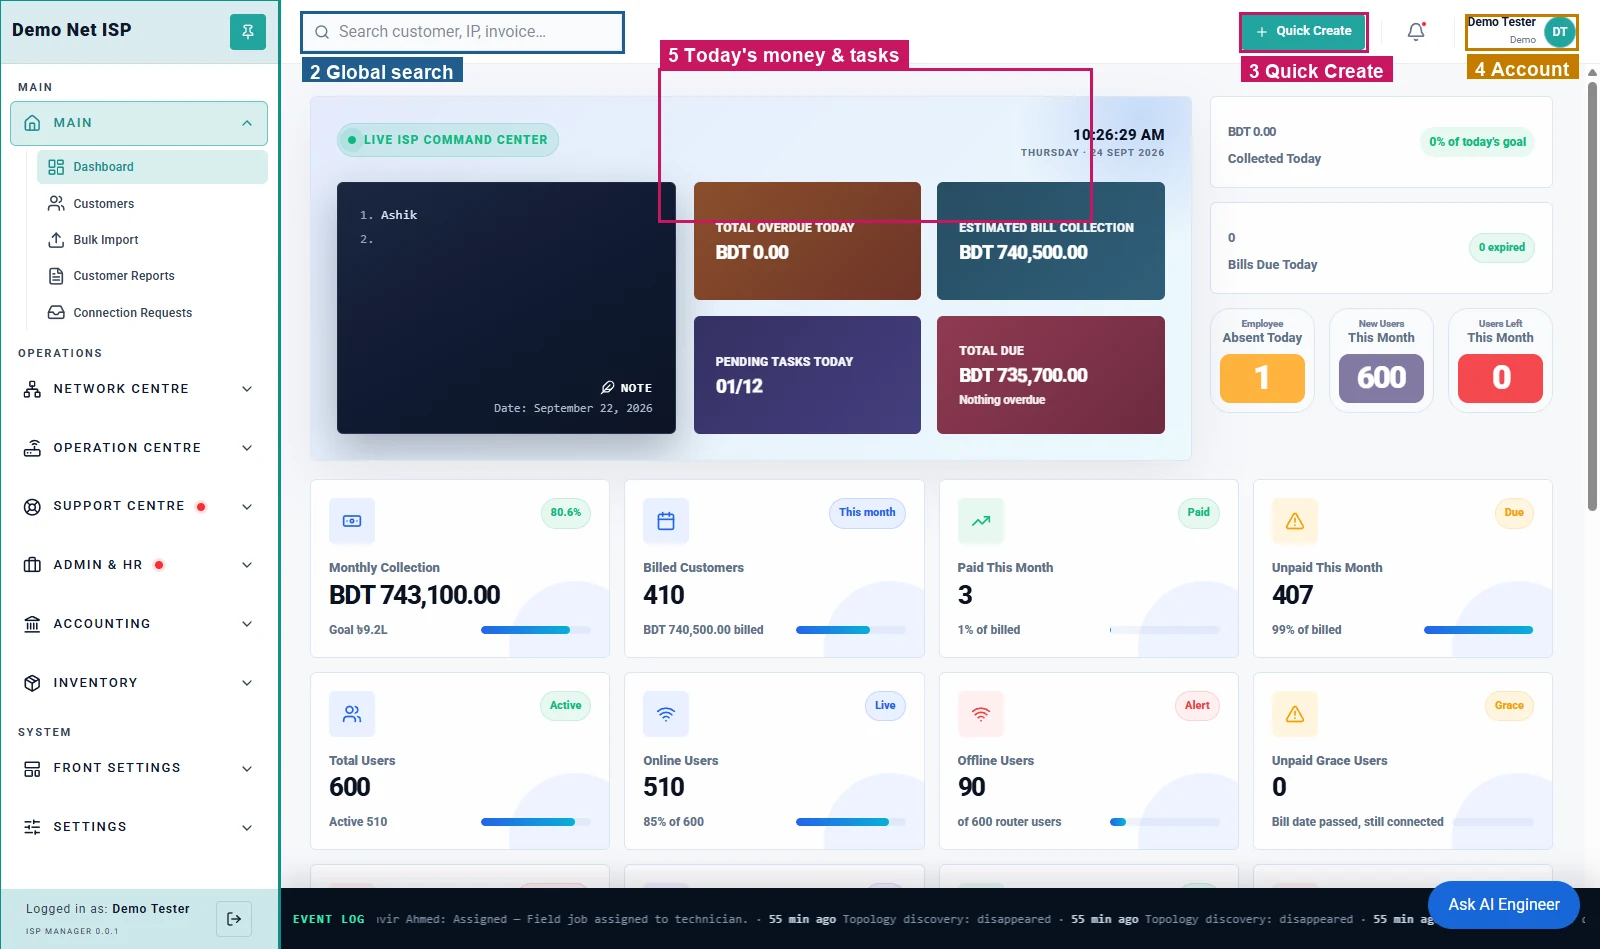Click the Monthly Collection money icon

[352, 521]
